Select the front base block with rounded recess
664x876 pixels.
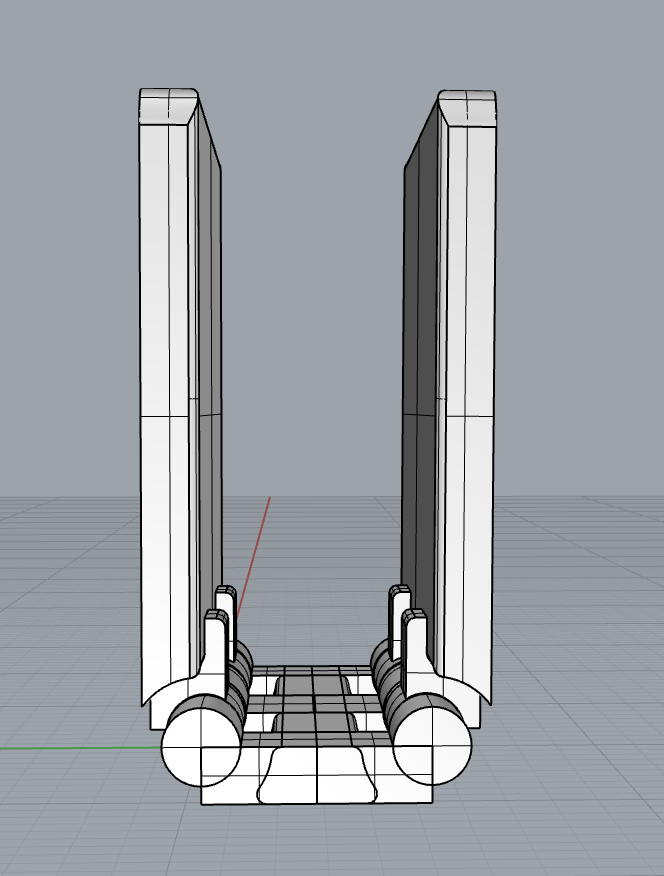pos(317,777)
